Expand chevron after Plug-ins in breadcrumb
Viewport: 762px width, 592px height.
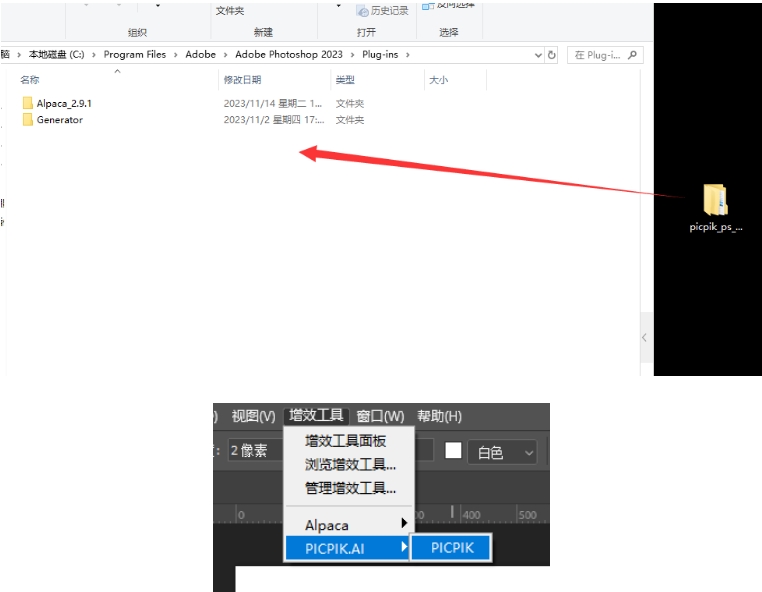[x=408, y=55]
